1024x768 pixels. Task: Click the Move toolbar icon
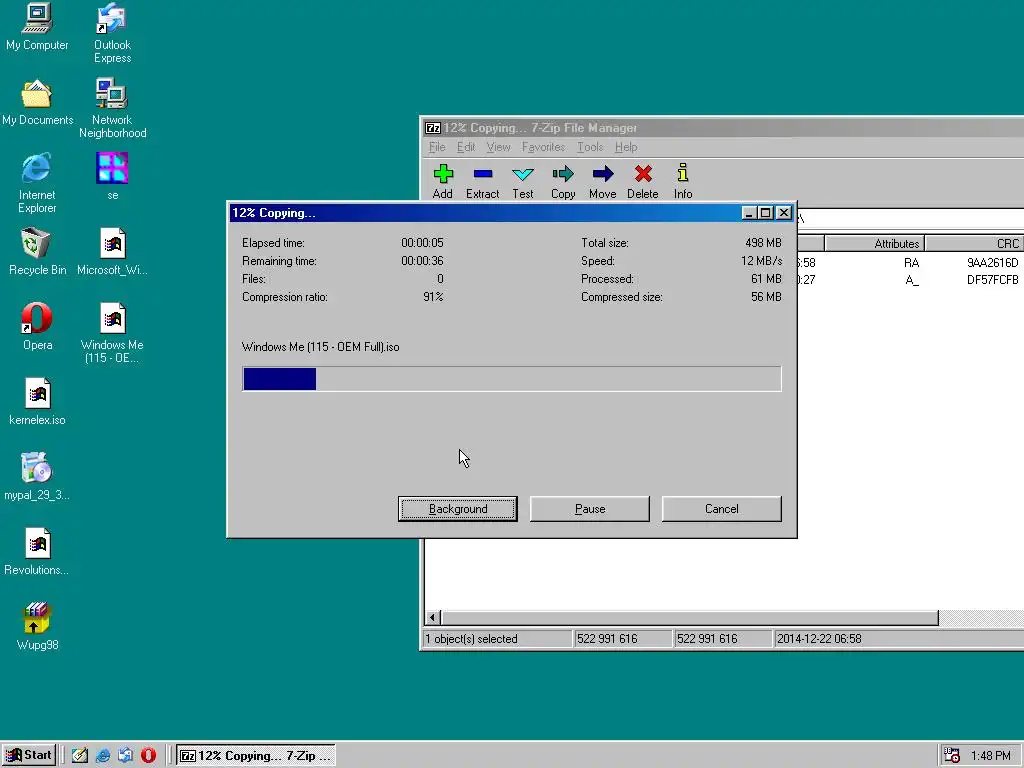coord(603,181)
